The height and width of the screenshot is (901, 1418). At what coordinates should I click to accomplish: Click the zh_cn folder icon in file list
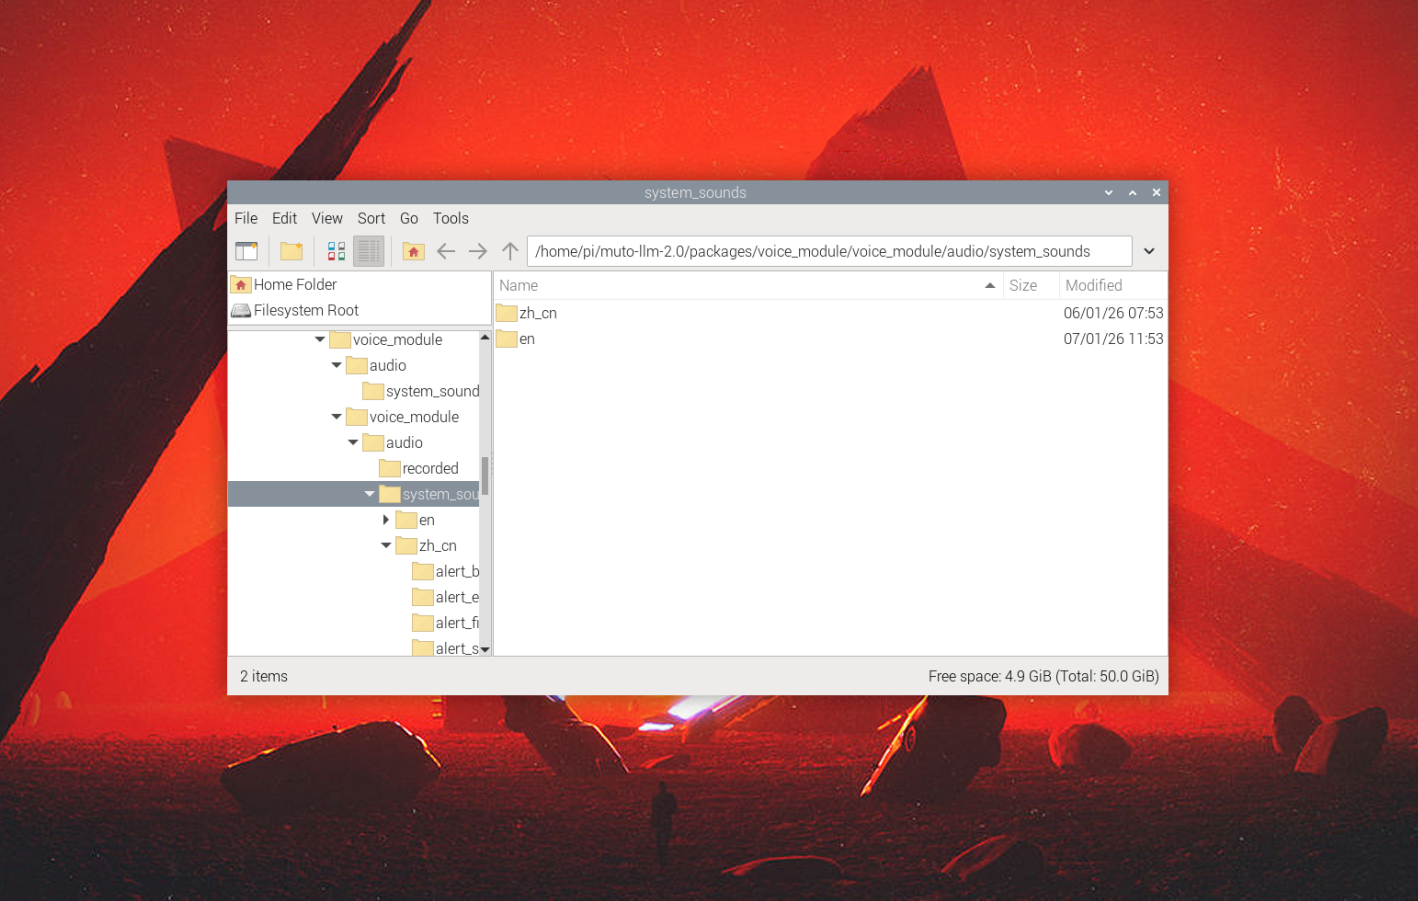click(507, 313)
